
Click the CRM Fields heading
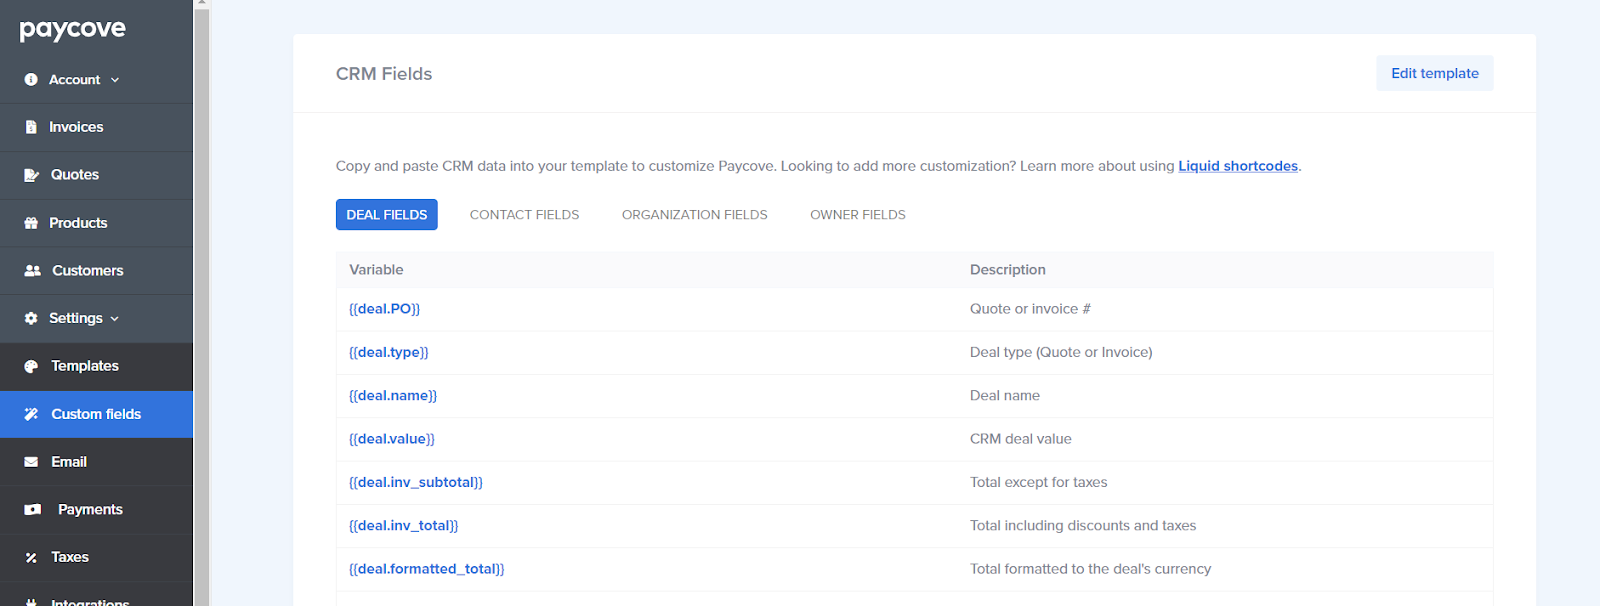[384, 74]
